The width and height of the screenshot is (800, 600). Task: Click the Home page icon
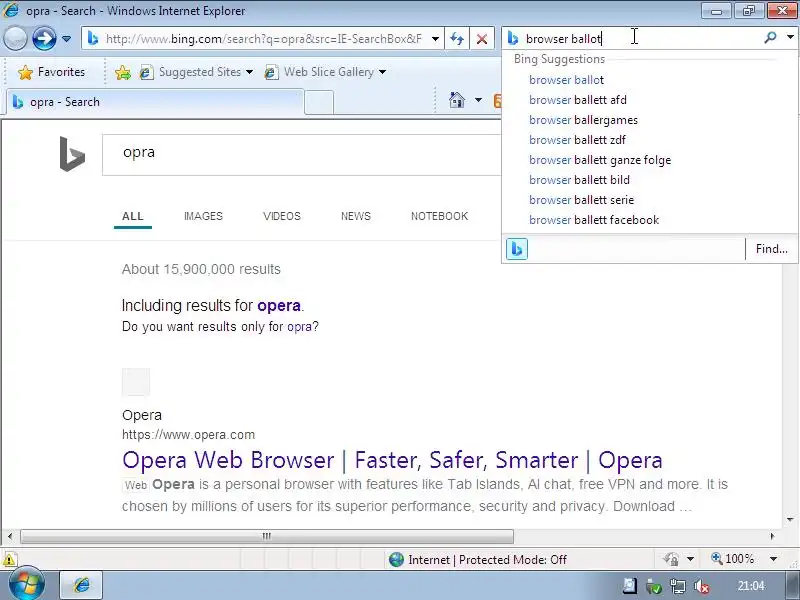(457, 99)
